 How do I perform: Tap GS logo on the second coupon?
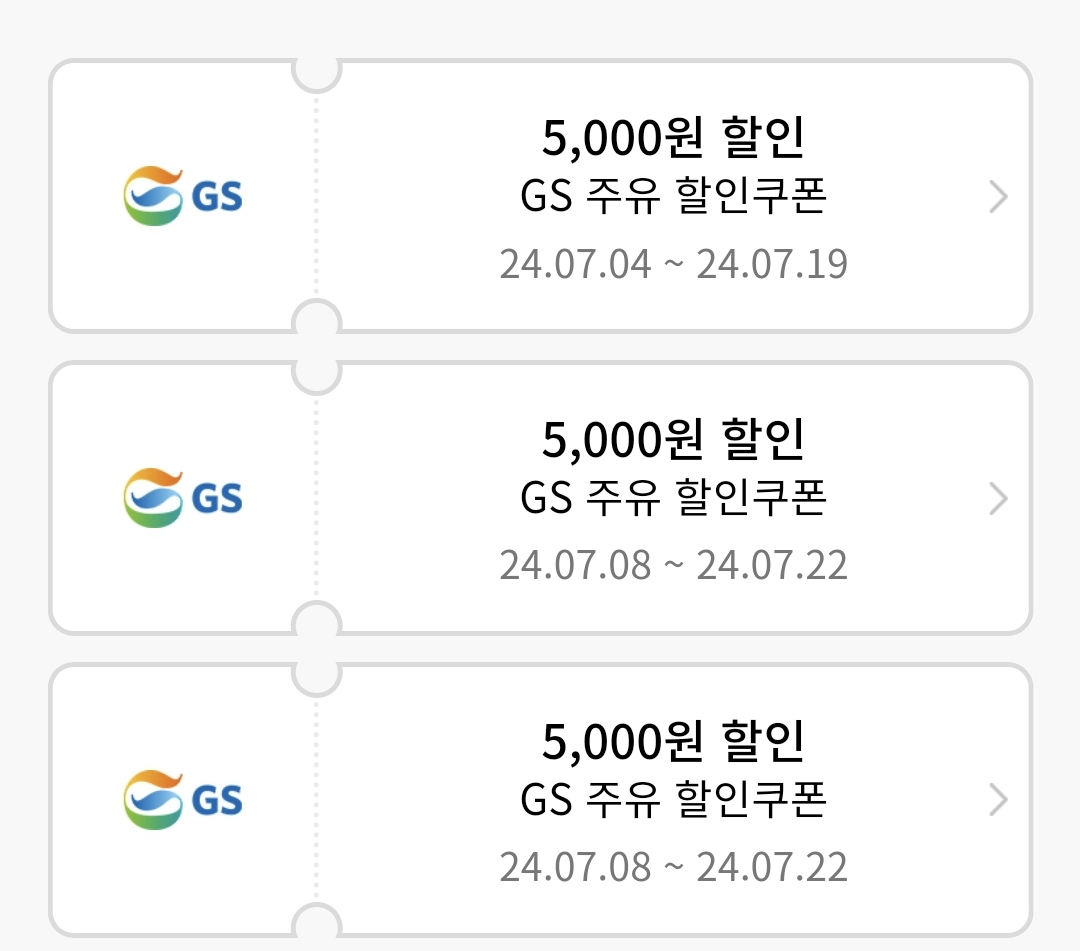[x=183, y=498]
